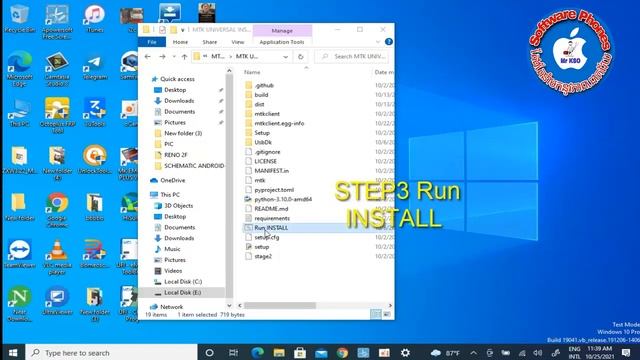The width and height of the screenshot is (640, 360).
Task: Open File Explorer from the taskbar
Action: [279, 353]
